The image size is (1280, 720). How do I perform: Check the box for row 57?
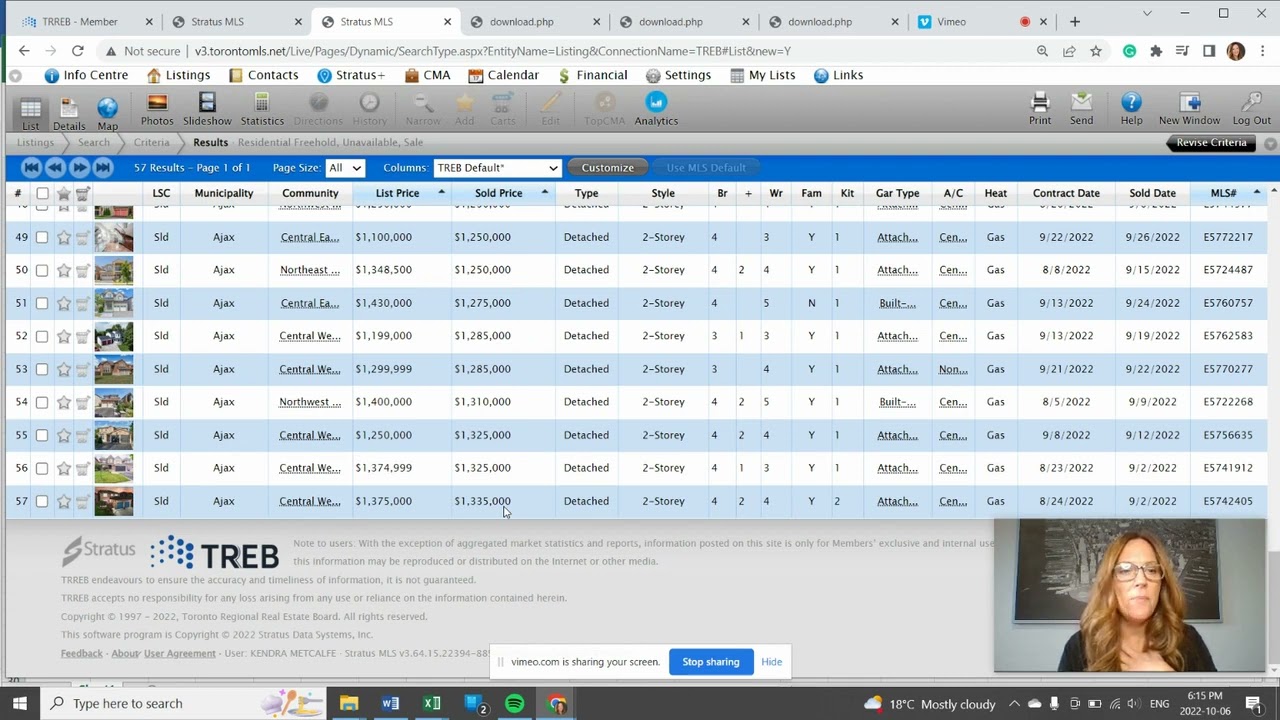point(42,501)
